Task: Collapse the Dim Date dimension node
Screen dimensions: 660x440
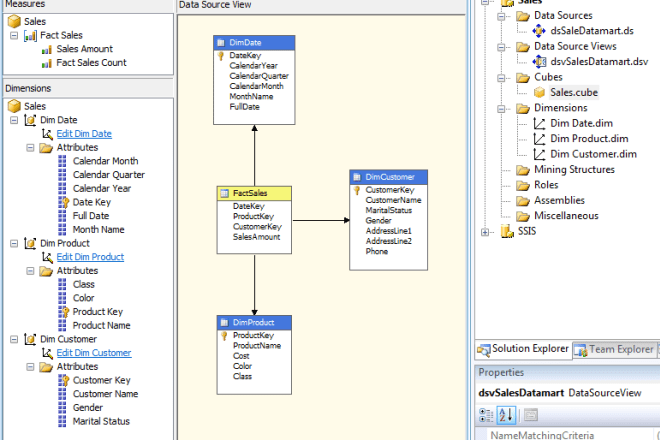Action: [x=14, y=120]
